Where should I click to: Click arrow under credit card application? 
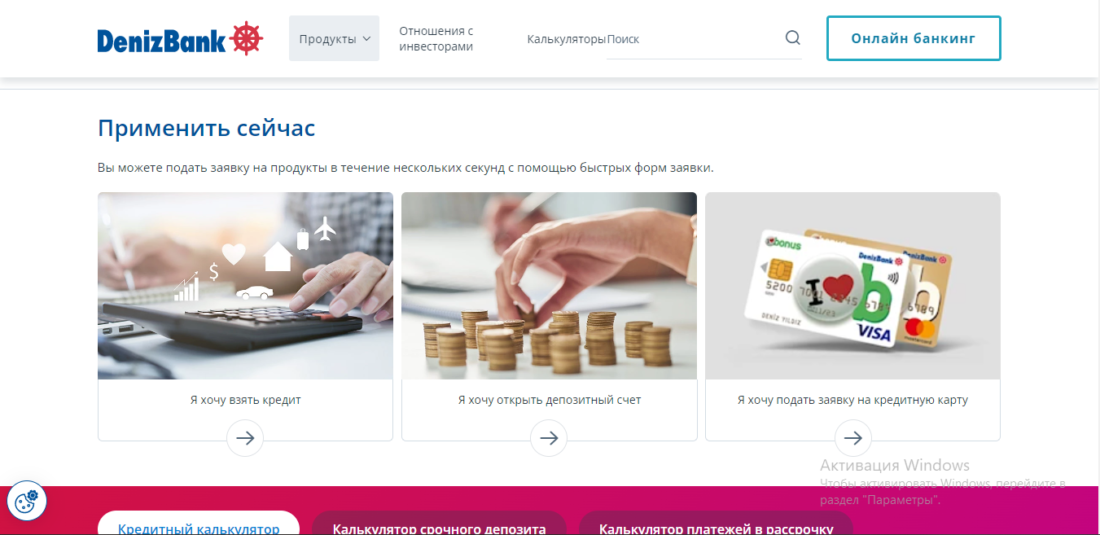coord(853,438)
